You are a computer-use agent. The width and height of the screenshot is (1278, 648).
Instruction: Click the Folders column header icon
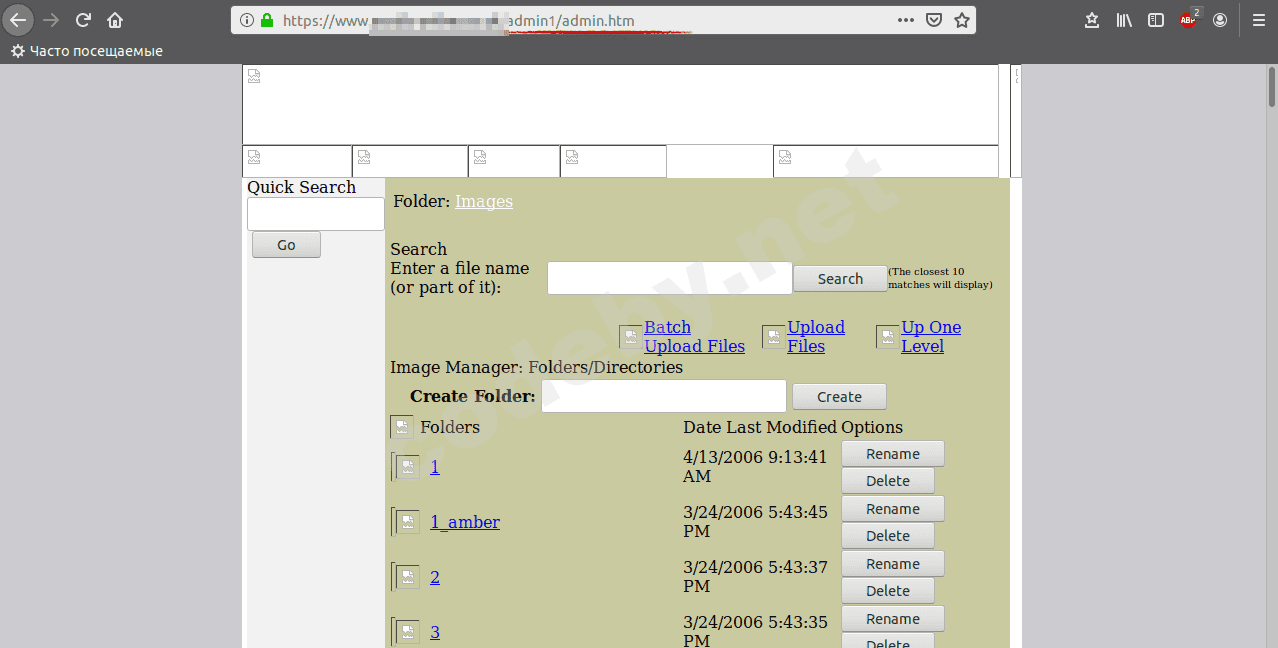click(402, 427)
